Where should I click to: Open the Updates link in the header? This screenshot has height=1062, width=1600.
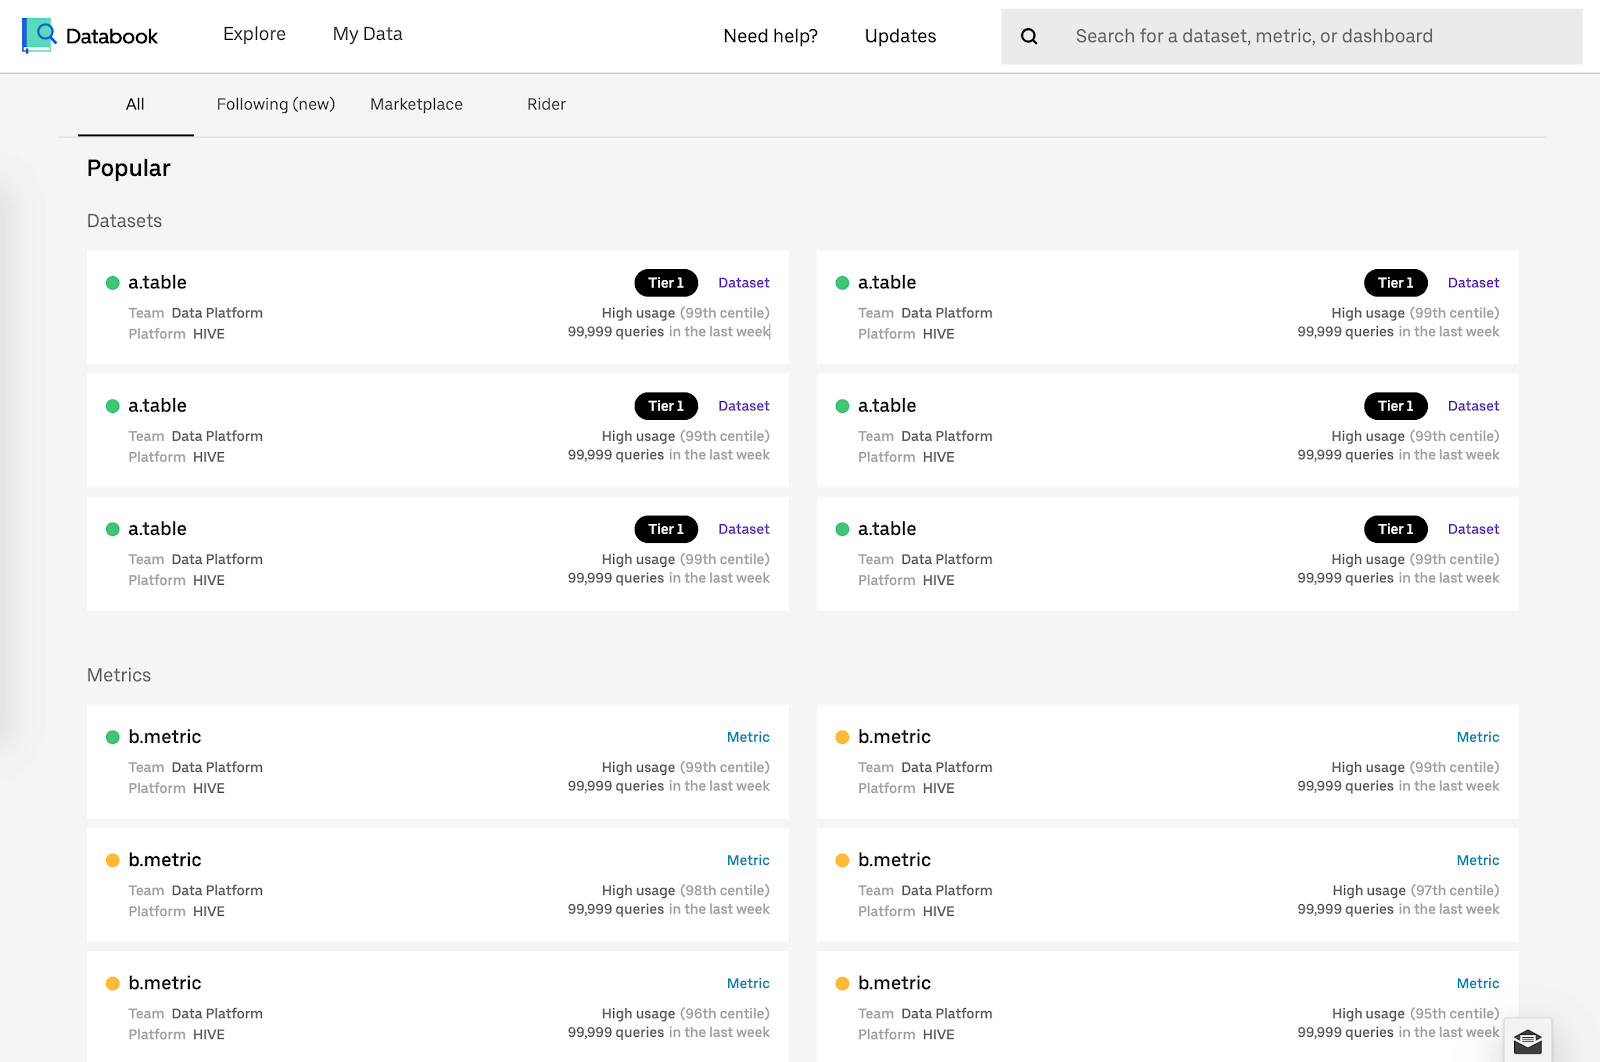(x=900, y=36)
